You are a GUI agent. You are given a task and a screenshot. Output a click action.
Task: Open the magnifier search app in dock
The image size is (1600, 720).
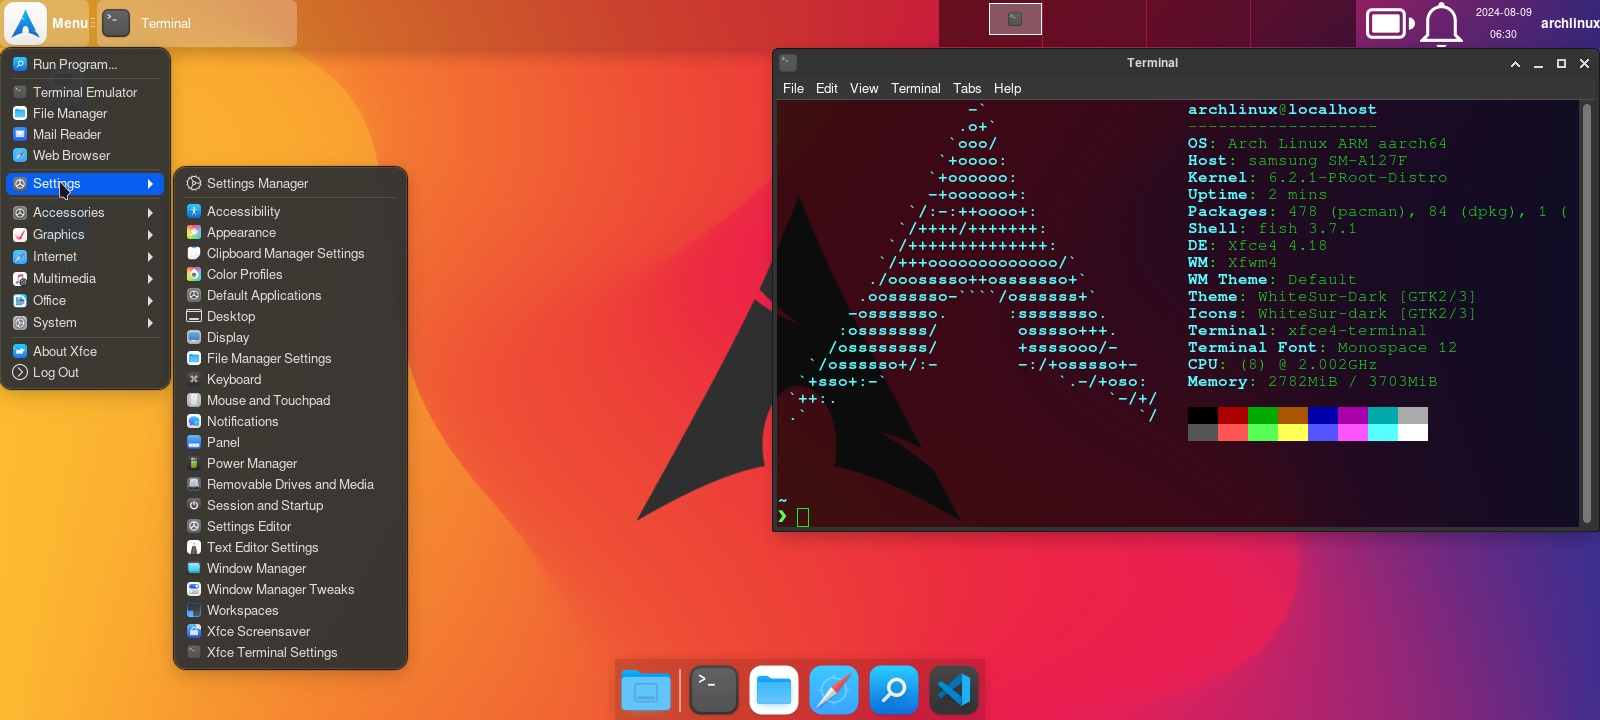pos(894,690)
